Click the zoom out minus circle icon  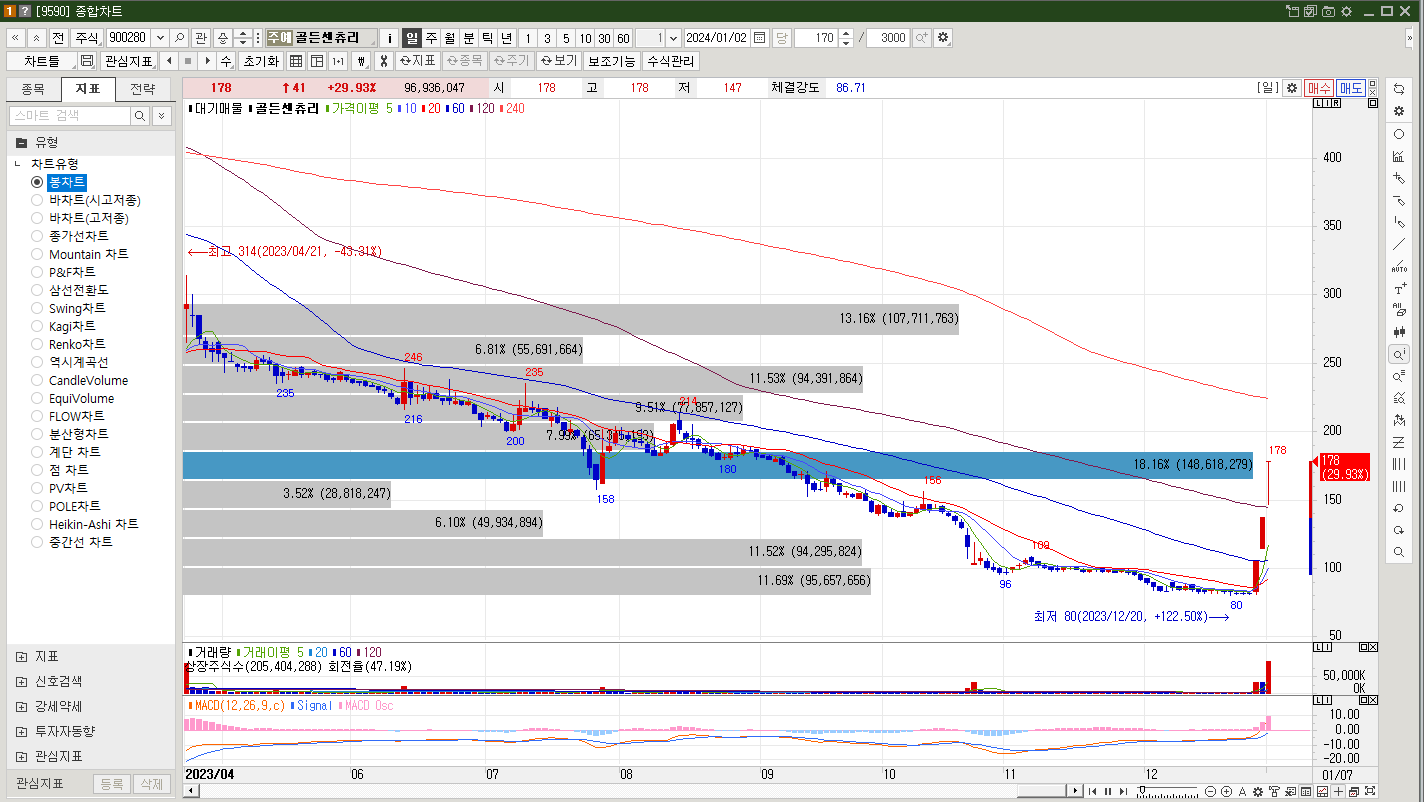pyautogui.click(x=1210, y=791)
